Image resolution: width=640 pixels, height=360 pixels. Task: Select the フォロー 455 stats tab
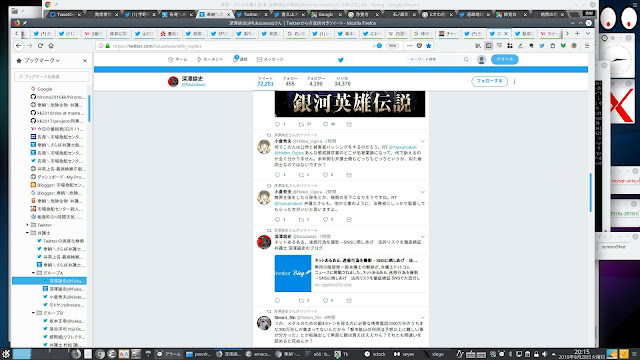pyautogui.click(x=290, y=81)
